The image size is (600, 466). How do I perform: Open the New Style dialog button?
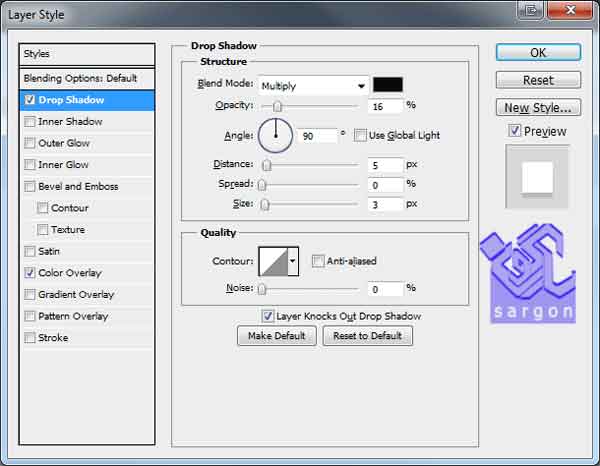[x=538, y=108]
